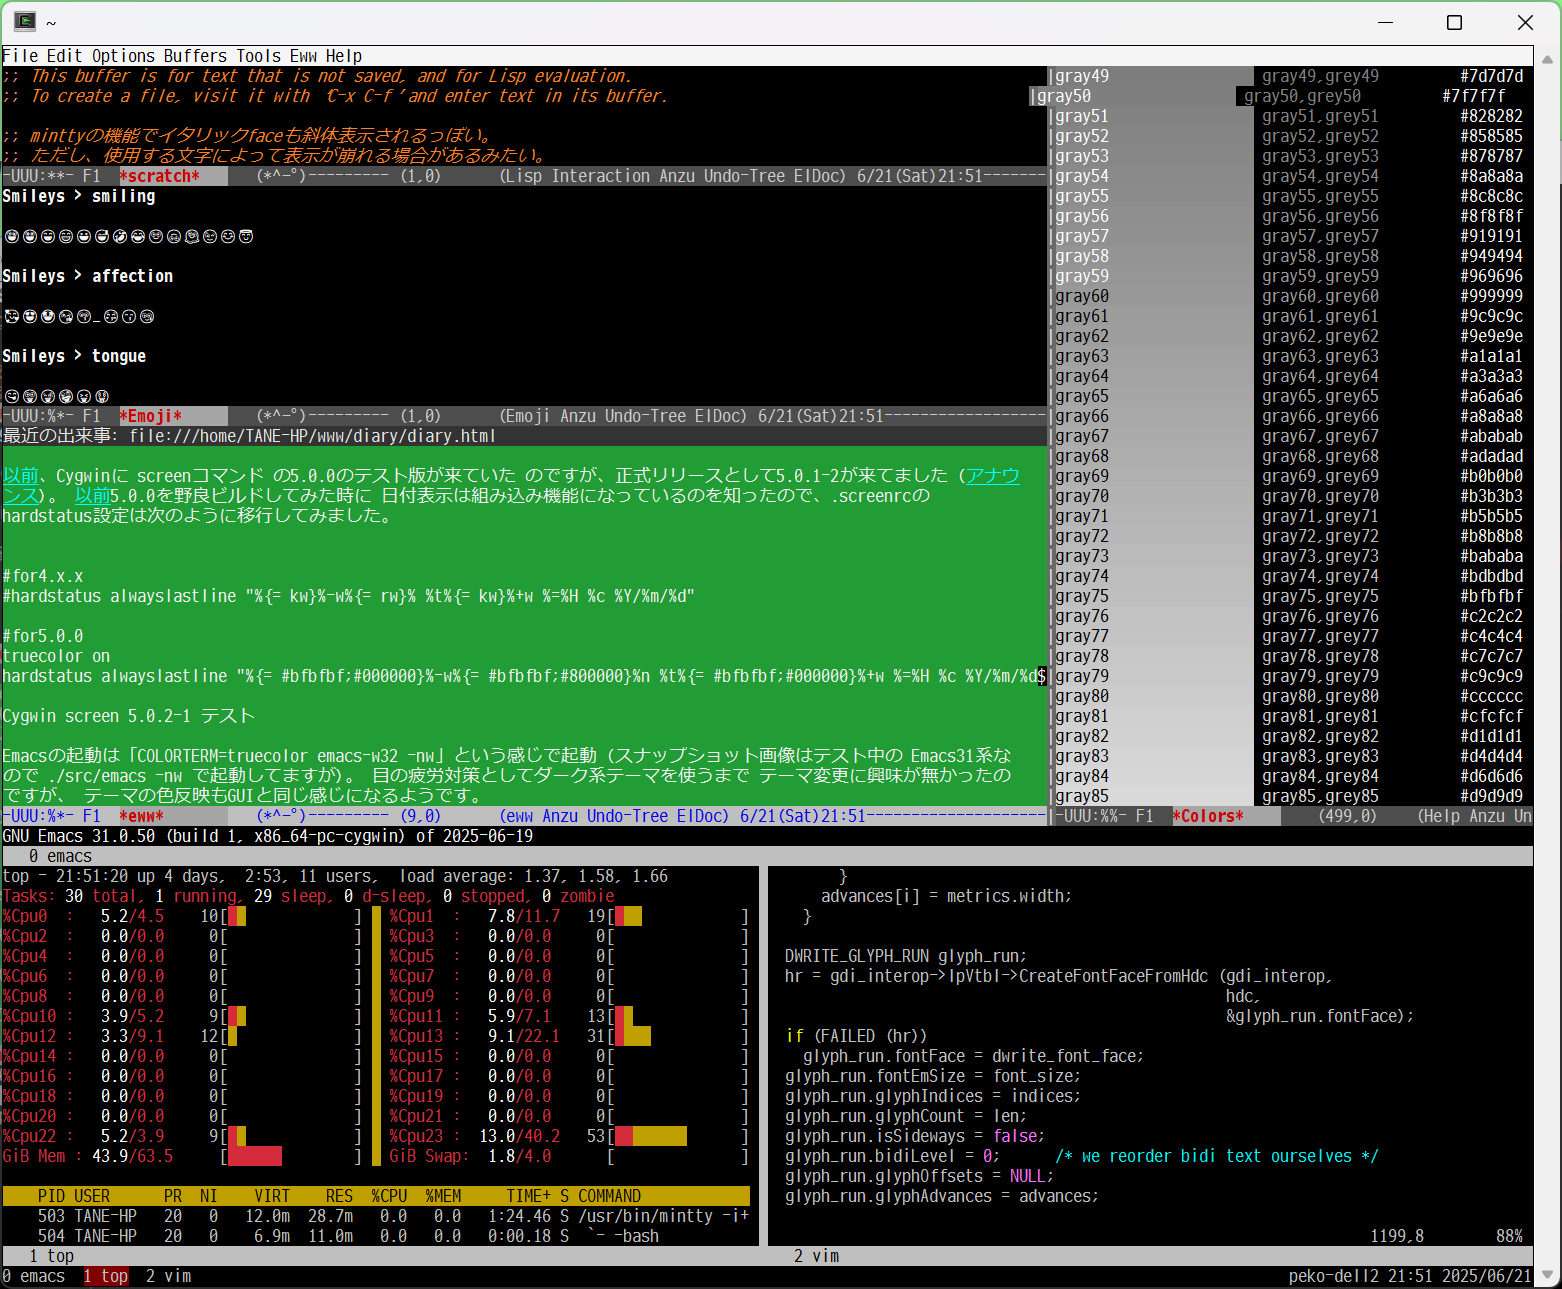Click the gray49 color swatch

pos(1154,76)
